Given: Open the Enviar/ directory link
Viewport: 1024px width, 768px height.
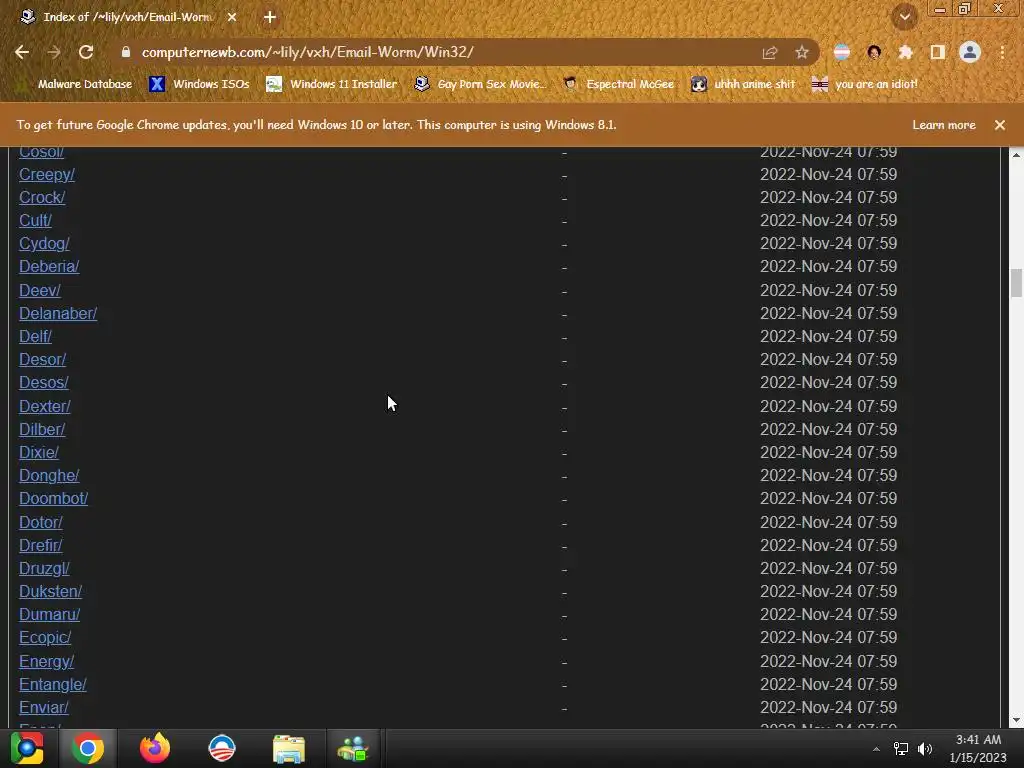Looking at the screenshot, I should click(44, 708).
